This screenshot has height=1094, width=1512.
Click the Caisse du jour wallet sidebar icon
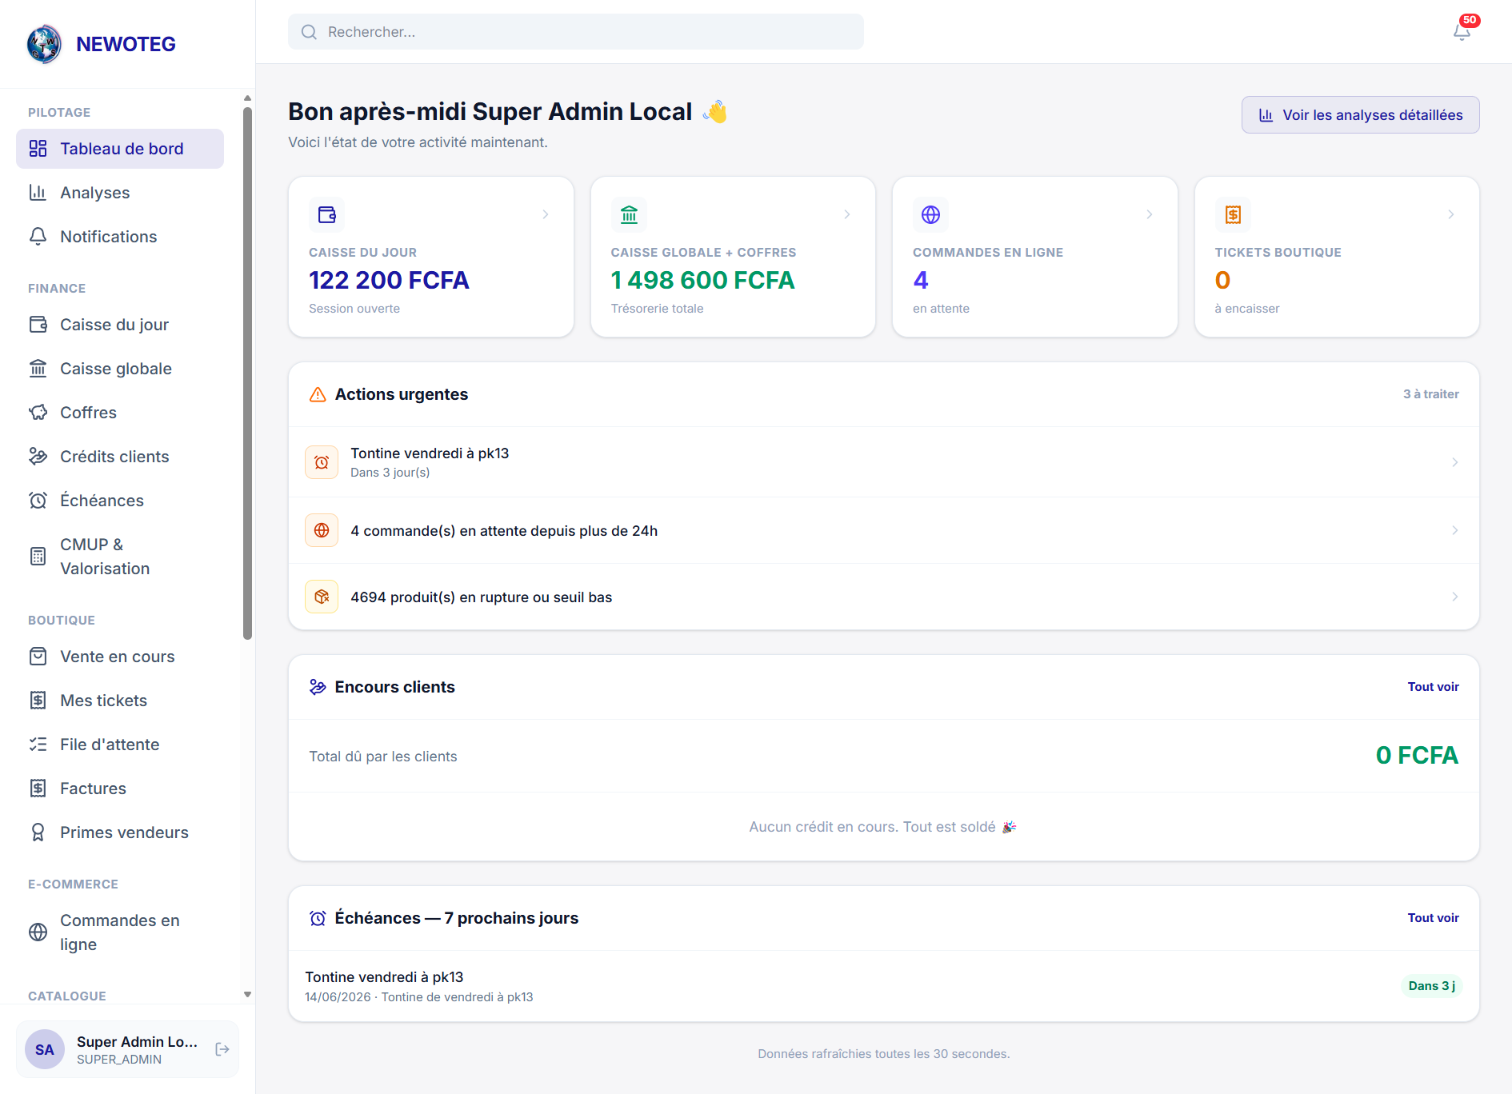tap(38, 325)
